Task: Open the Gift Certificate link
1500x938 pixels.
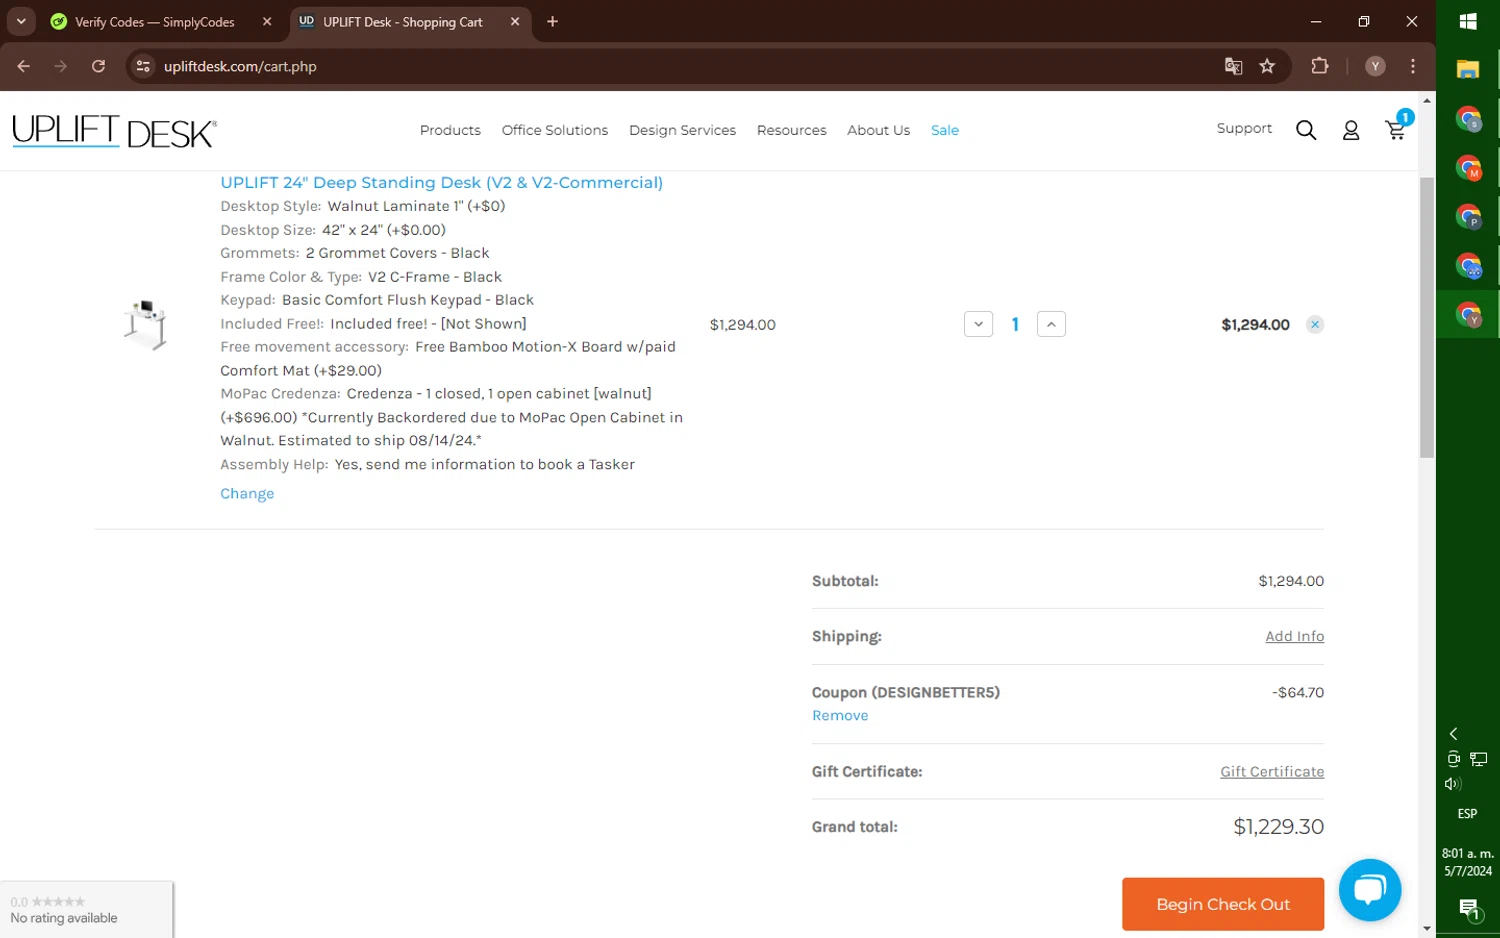Action: (1272, 771)
